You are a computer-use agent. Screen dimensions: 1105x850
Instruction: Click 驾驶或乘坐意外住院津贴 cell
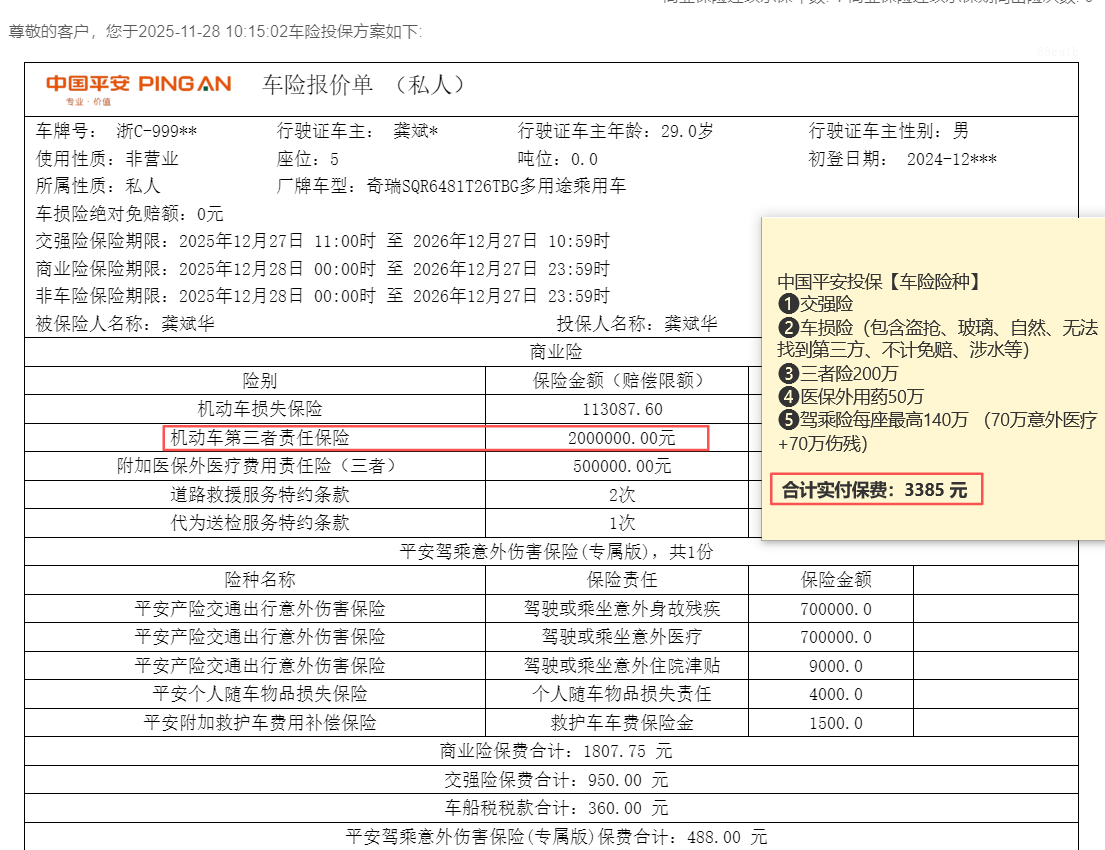coord(622,665)
